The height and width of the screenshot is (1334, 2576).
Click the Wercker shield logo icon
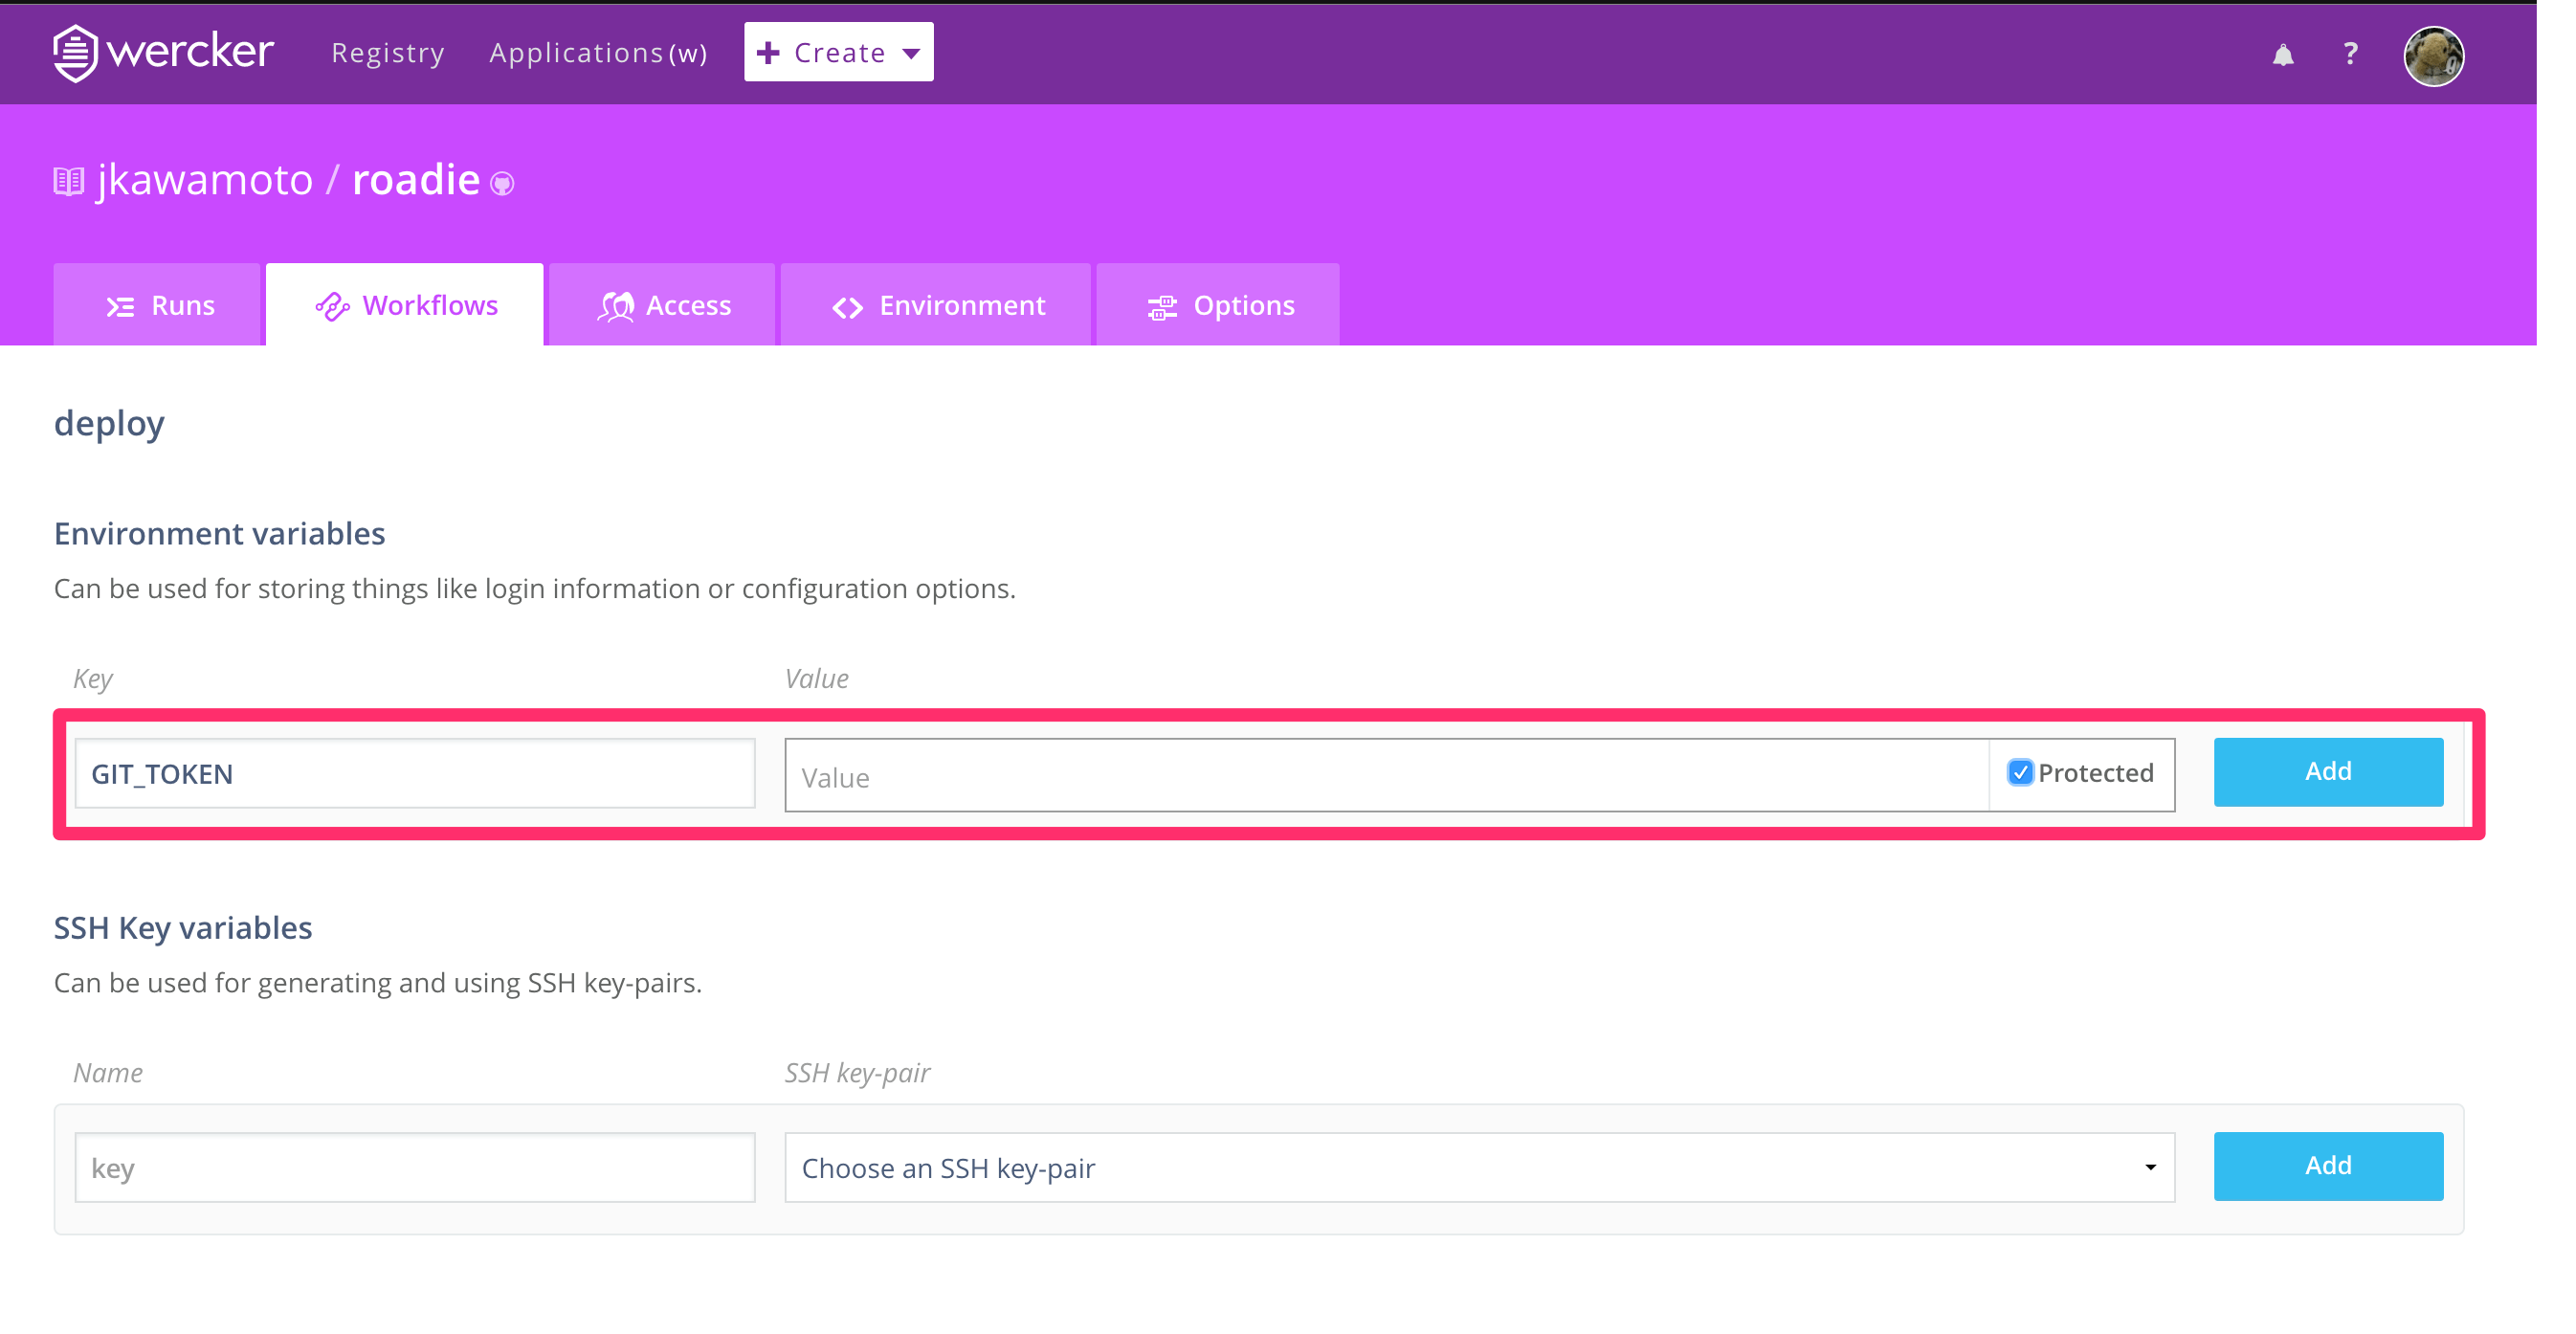click(x=75, y=52)
